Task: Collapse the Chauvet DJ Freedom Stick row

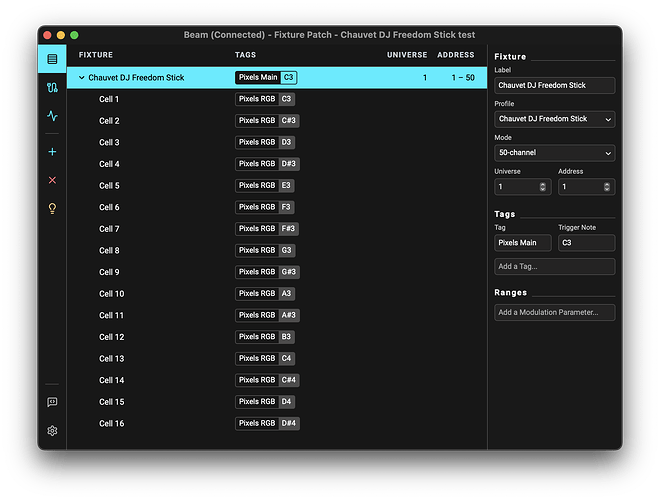Action: [x=82, y=77]
